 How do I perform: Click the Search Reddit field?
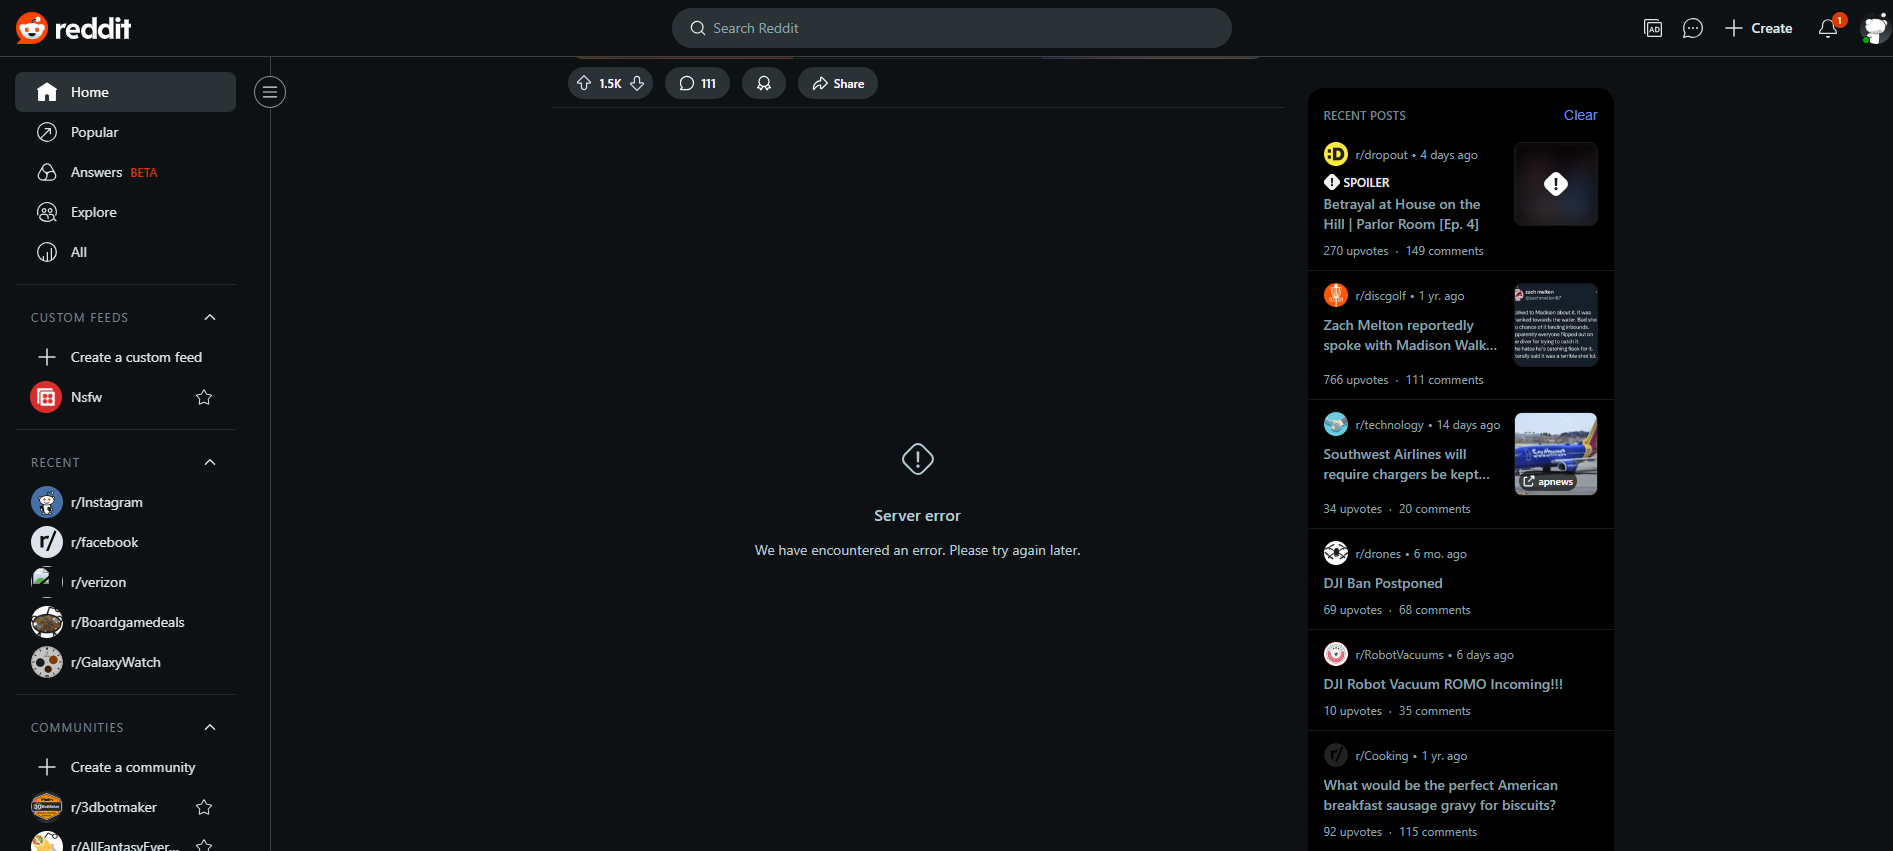[x=951, y=28]
